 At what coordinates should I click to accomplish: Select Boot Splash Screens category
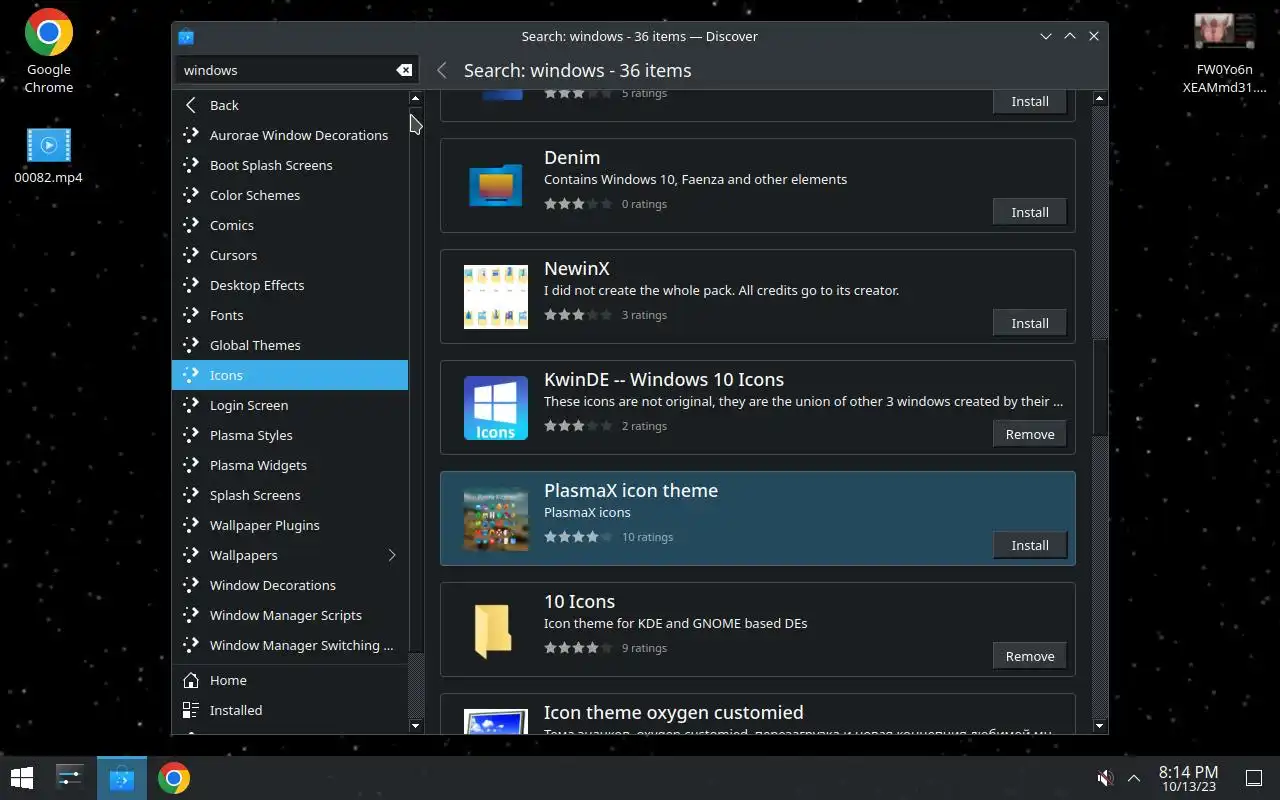pyautogui.click(x=290, y=165)
